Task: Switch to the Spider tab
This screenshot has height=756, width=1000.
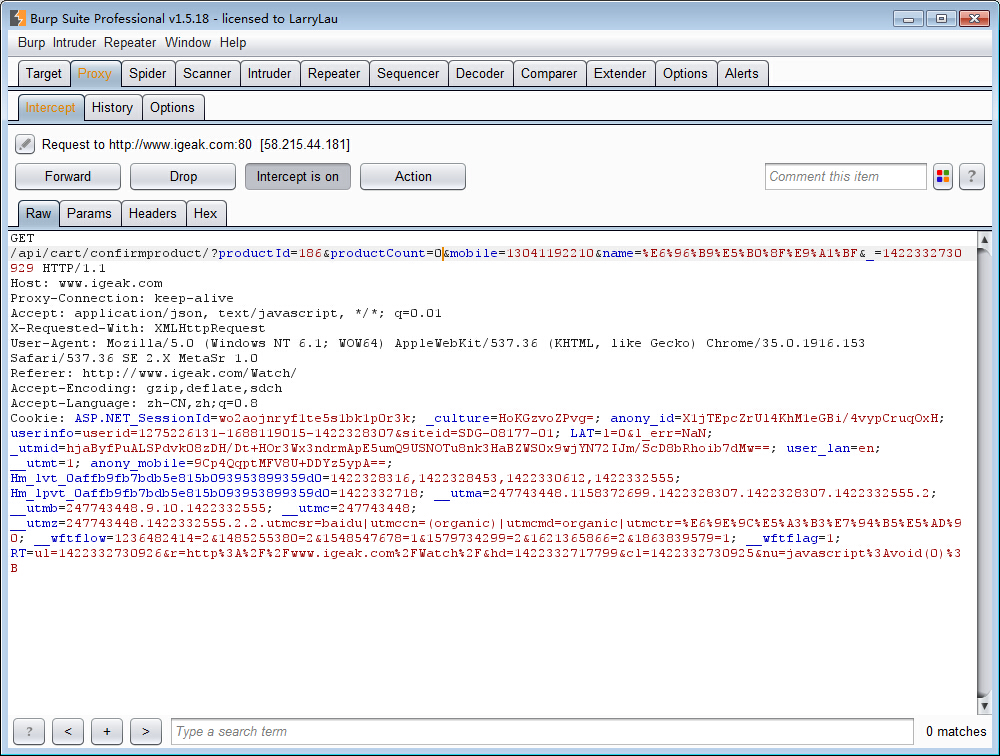Action: point(147,73)
